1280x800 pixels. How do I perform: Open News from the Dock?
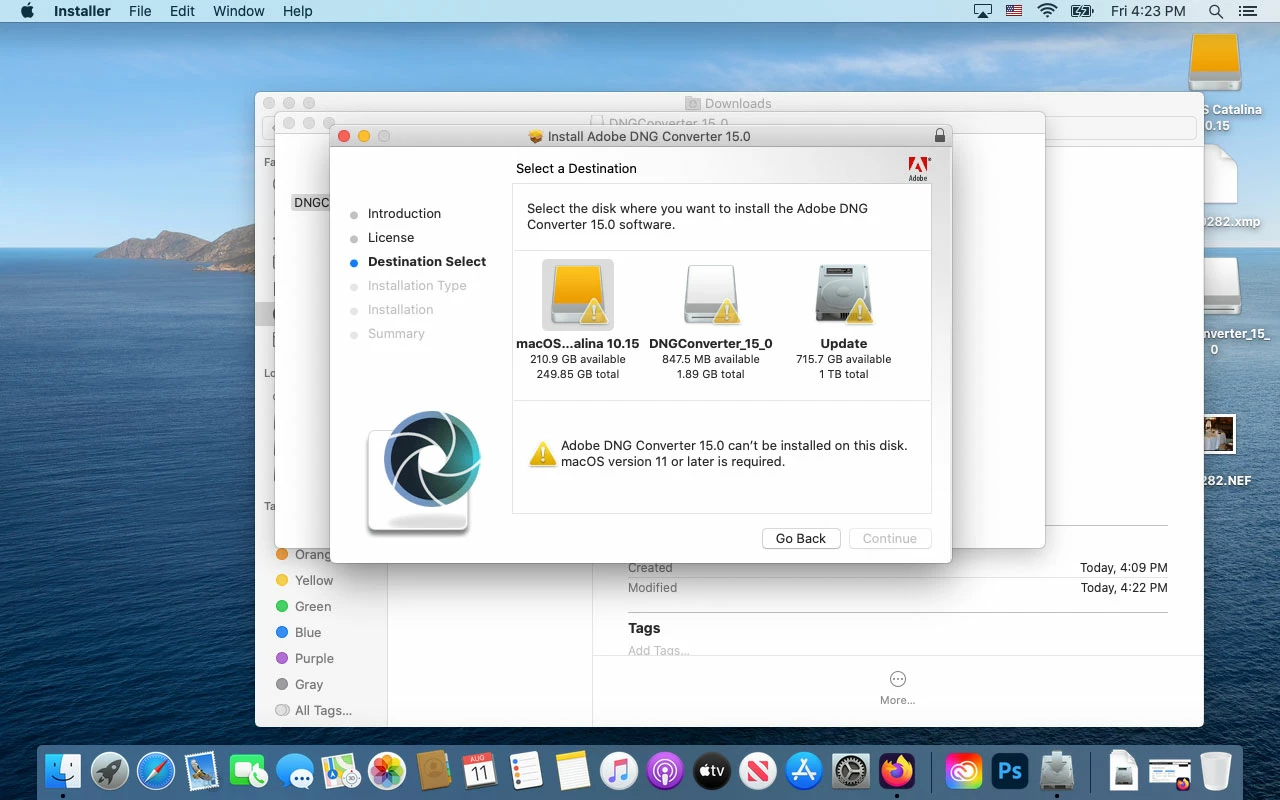(x=758, y=771)
